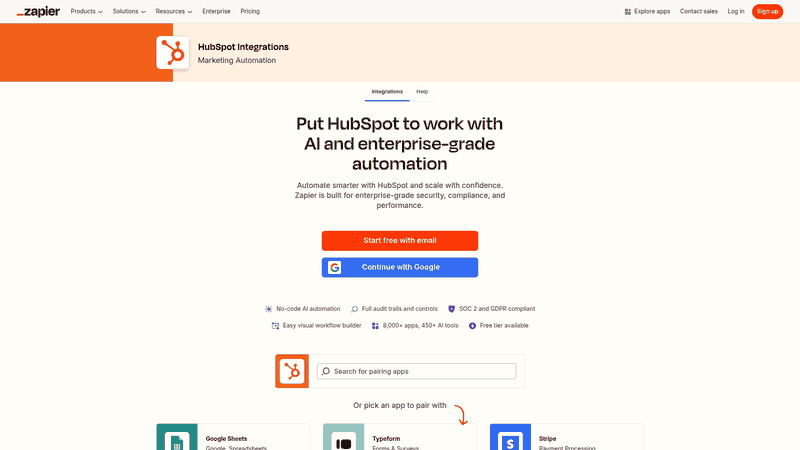Click the Explore apps grid icon

pyautogui.click(x=628, y=12)
